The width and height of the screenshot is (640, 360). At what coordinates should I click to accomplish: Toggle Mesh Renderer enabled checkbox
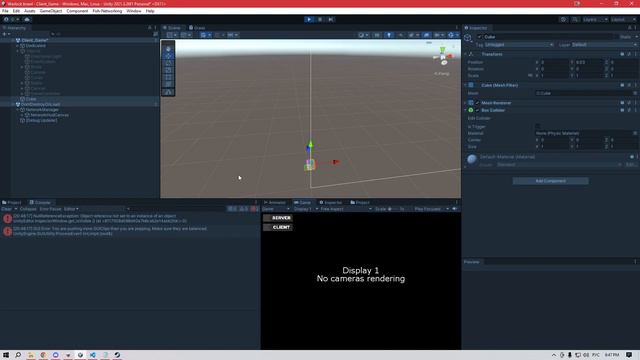477,103
